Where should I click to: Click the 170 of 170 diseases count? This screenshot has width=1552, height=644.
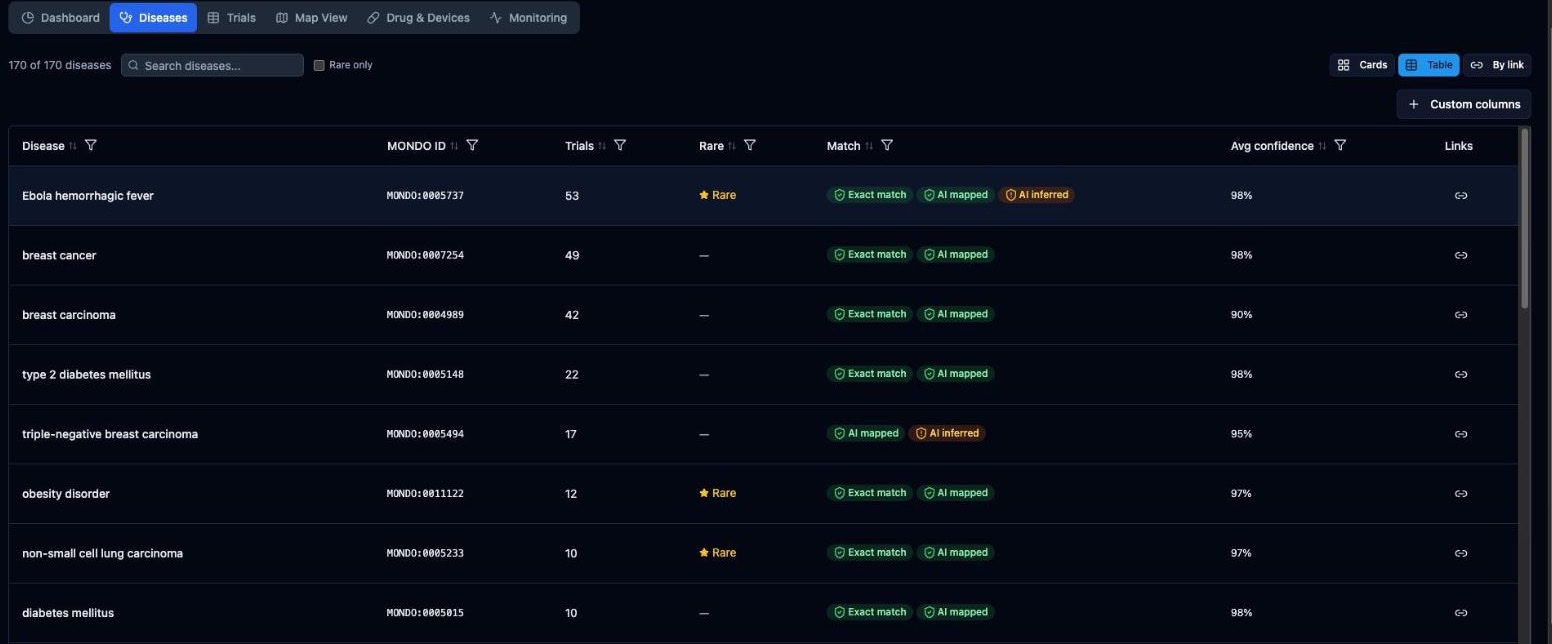point(60,65)
